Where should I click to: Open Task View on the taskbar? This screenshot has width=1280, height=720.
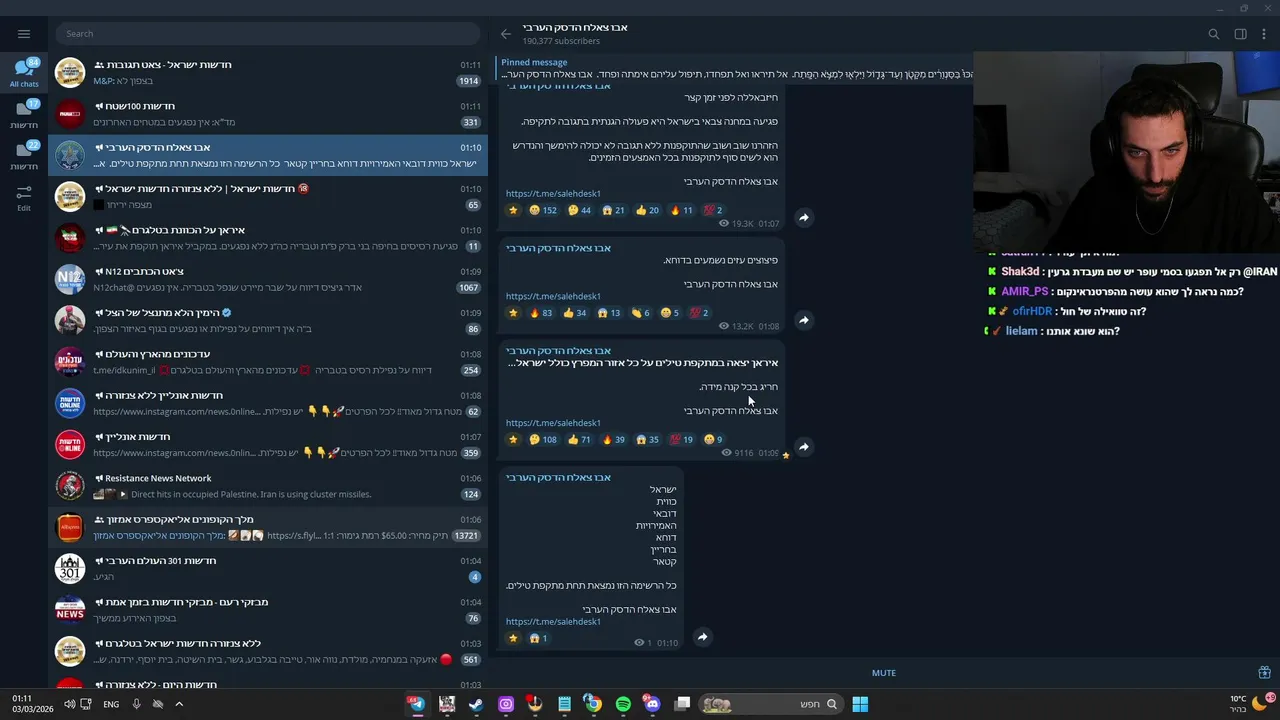pyautogui.click(x=682, y=704)
